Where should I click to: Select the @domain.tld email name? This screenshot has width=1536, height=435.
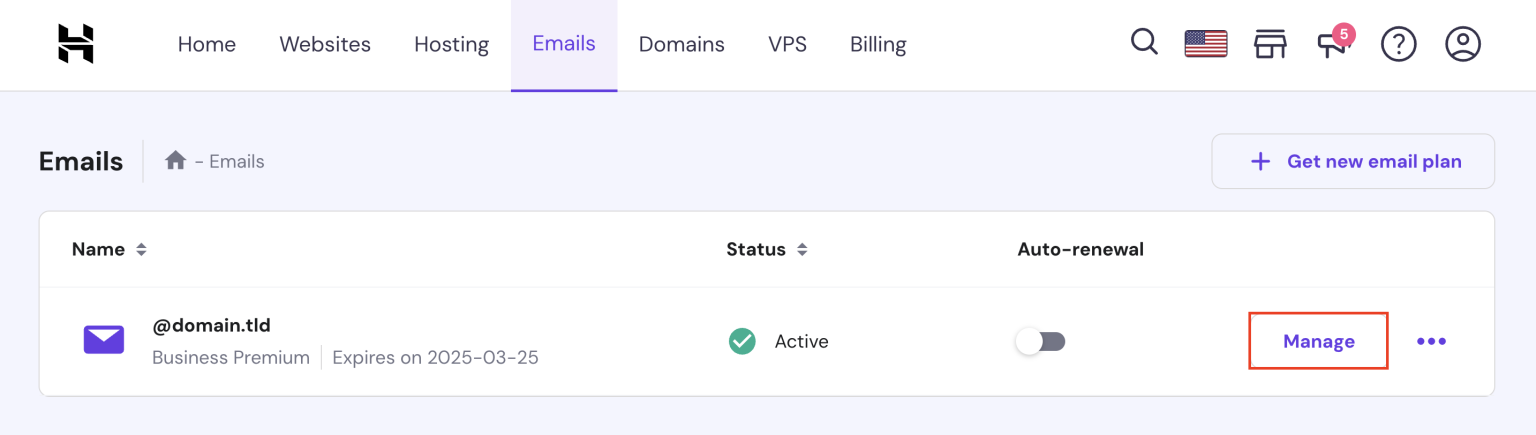(211, 325)
